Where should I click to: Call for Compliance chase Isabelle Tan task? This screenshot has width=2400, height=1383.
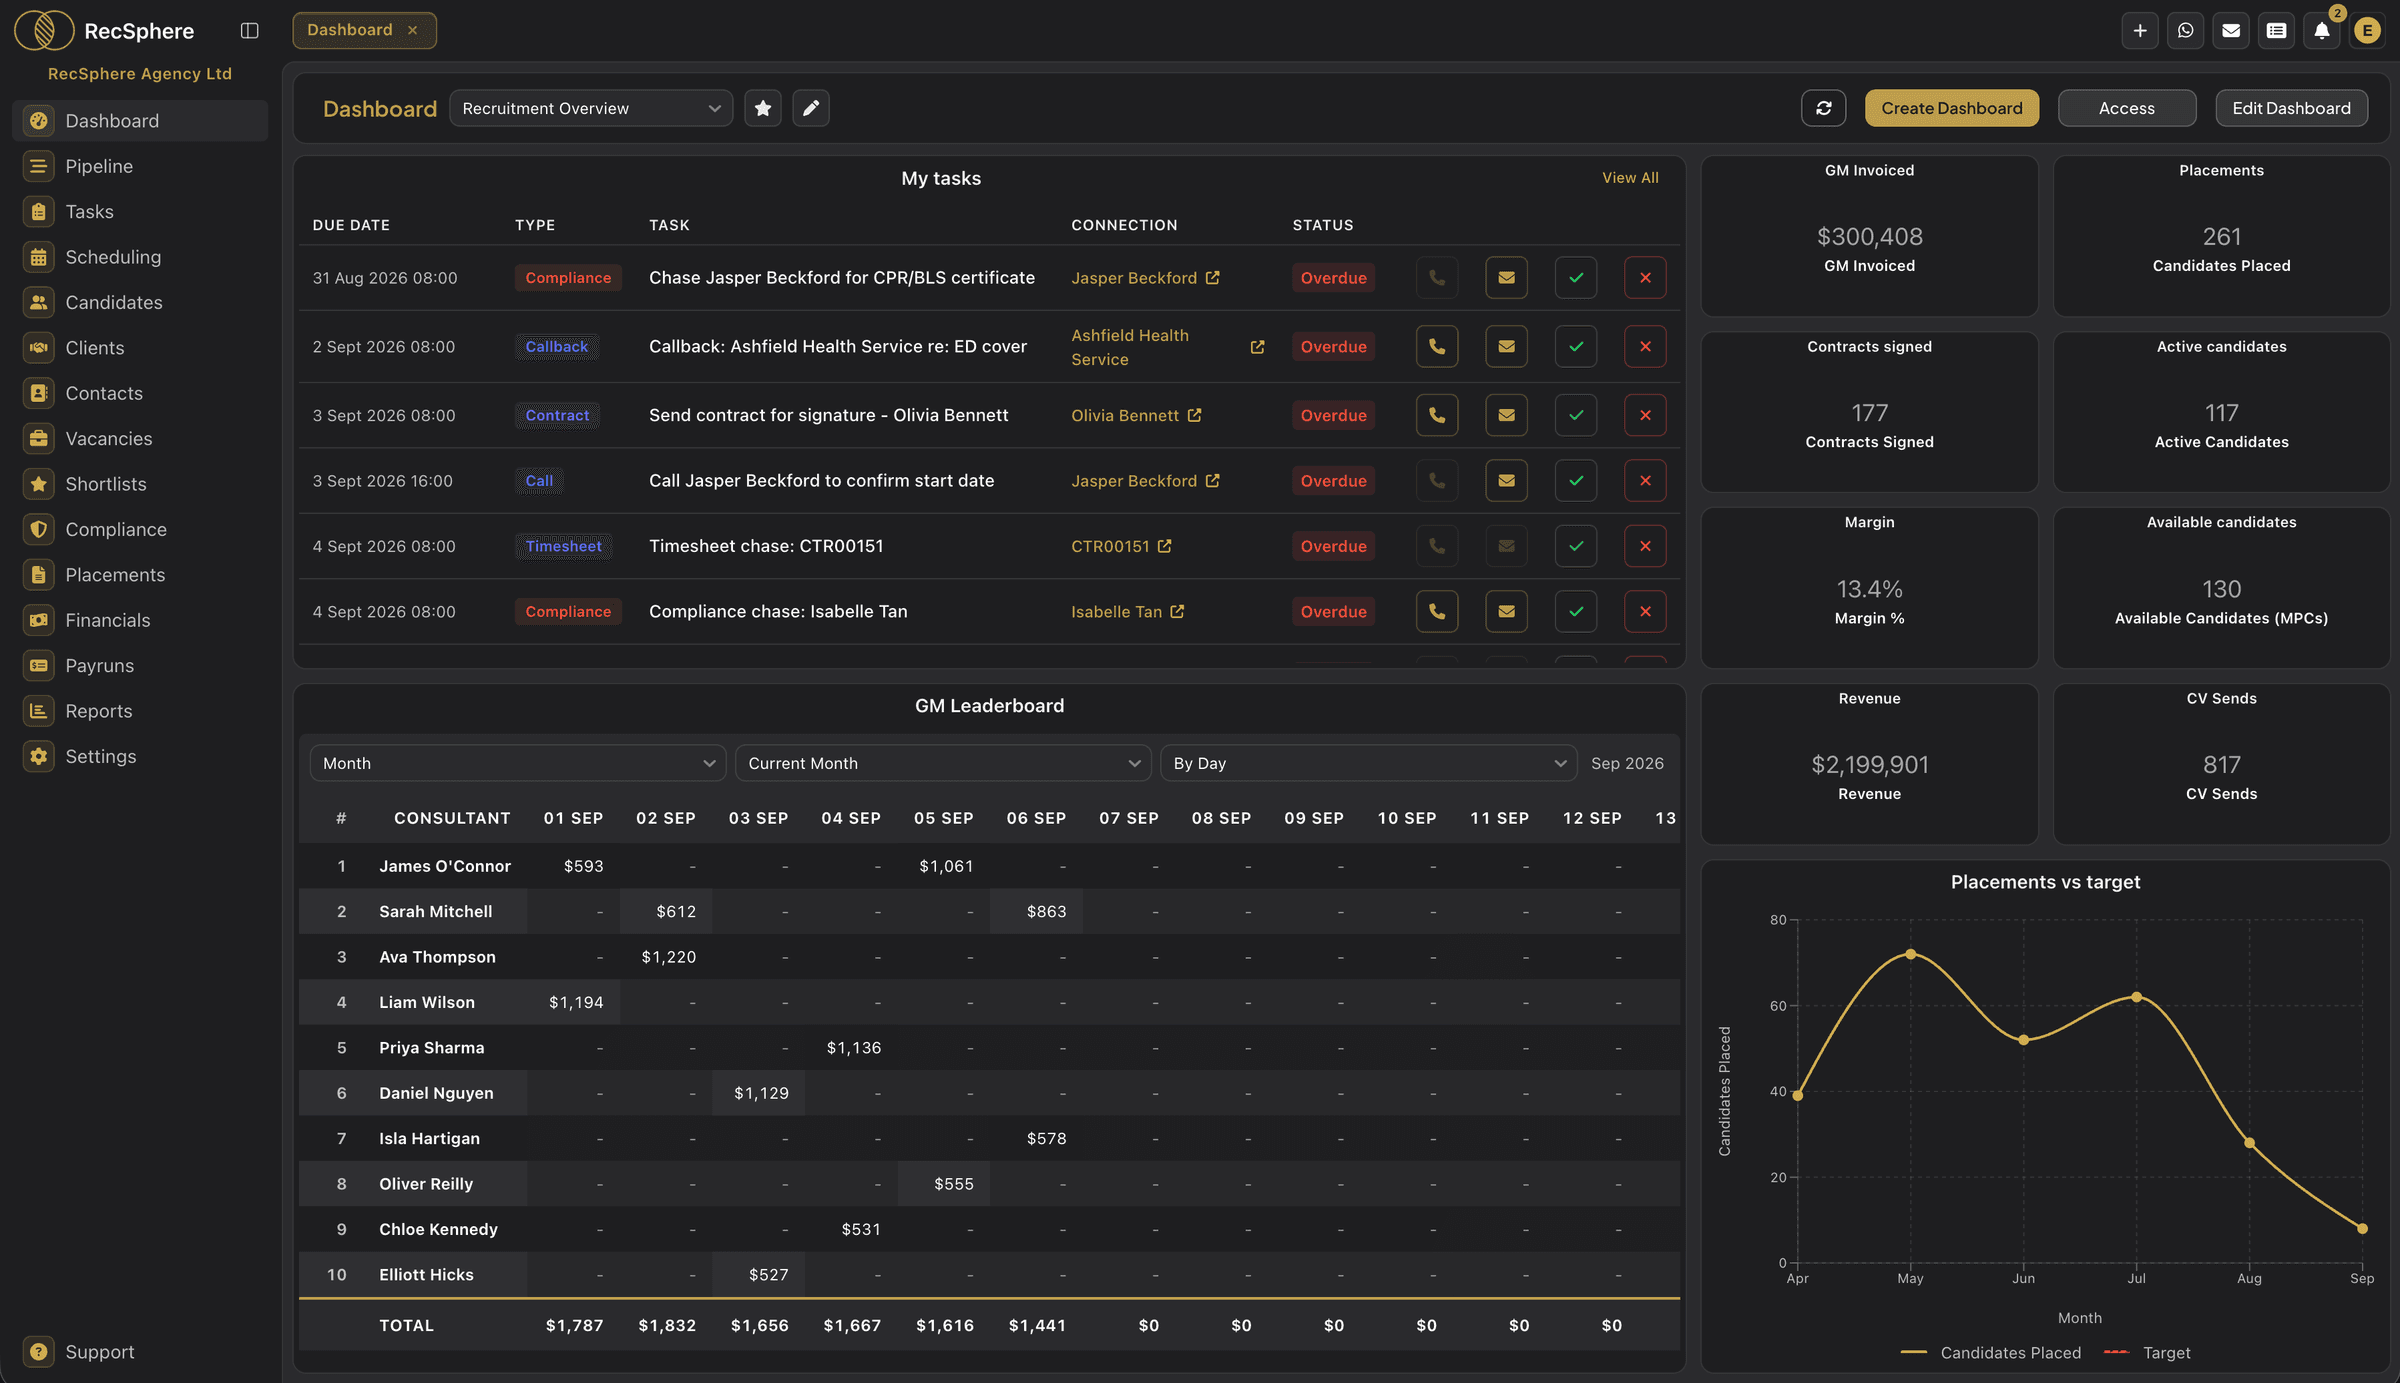(x=1437, y=611)
